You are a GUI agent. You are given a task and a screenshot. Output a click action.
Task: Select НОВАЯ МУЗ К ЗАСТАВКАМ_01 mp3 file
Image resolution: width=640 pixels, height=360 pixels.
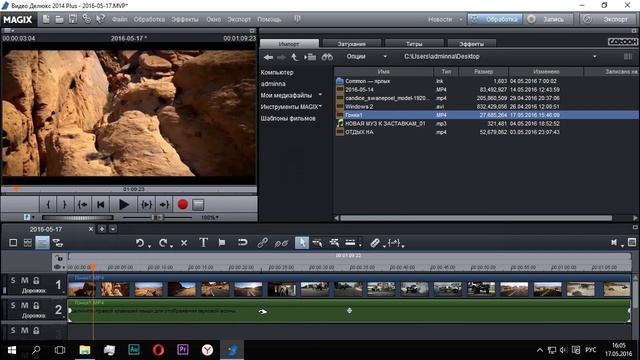click(x=486, y=123)
